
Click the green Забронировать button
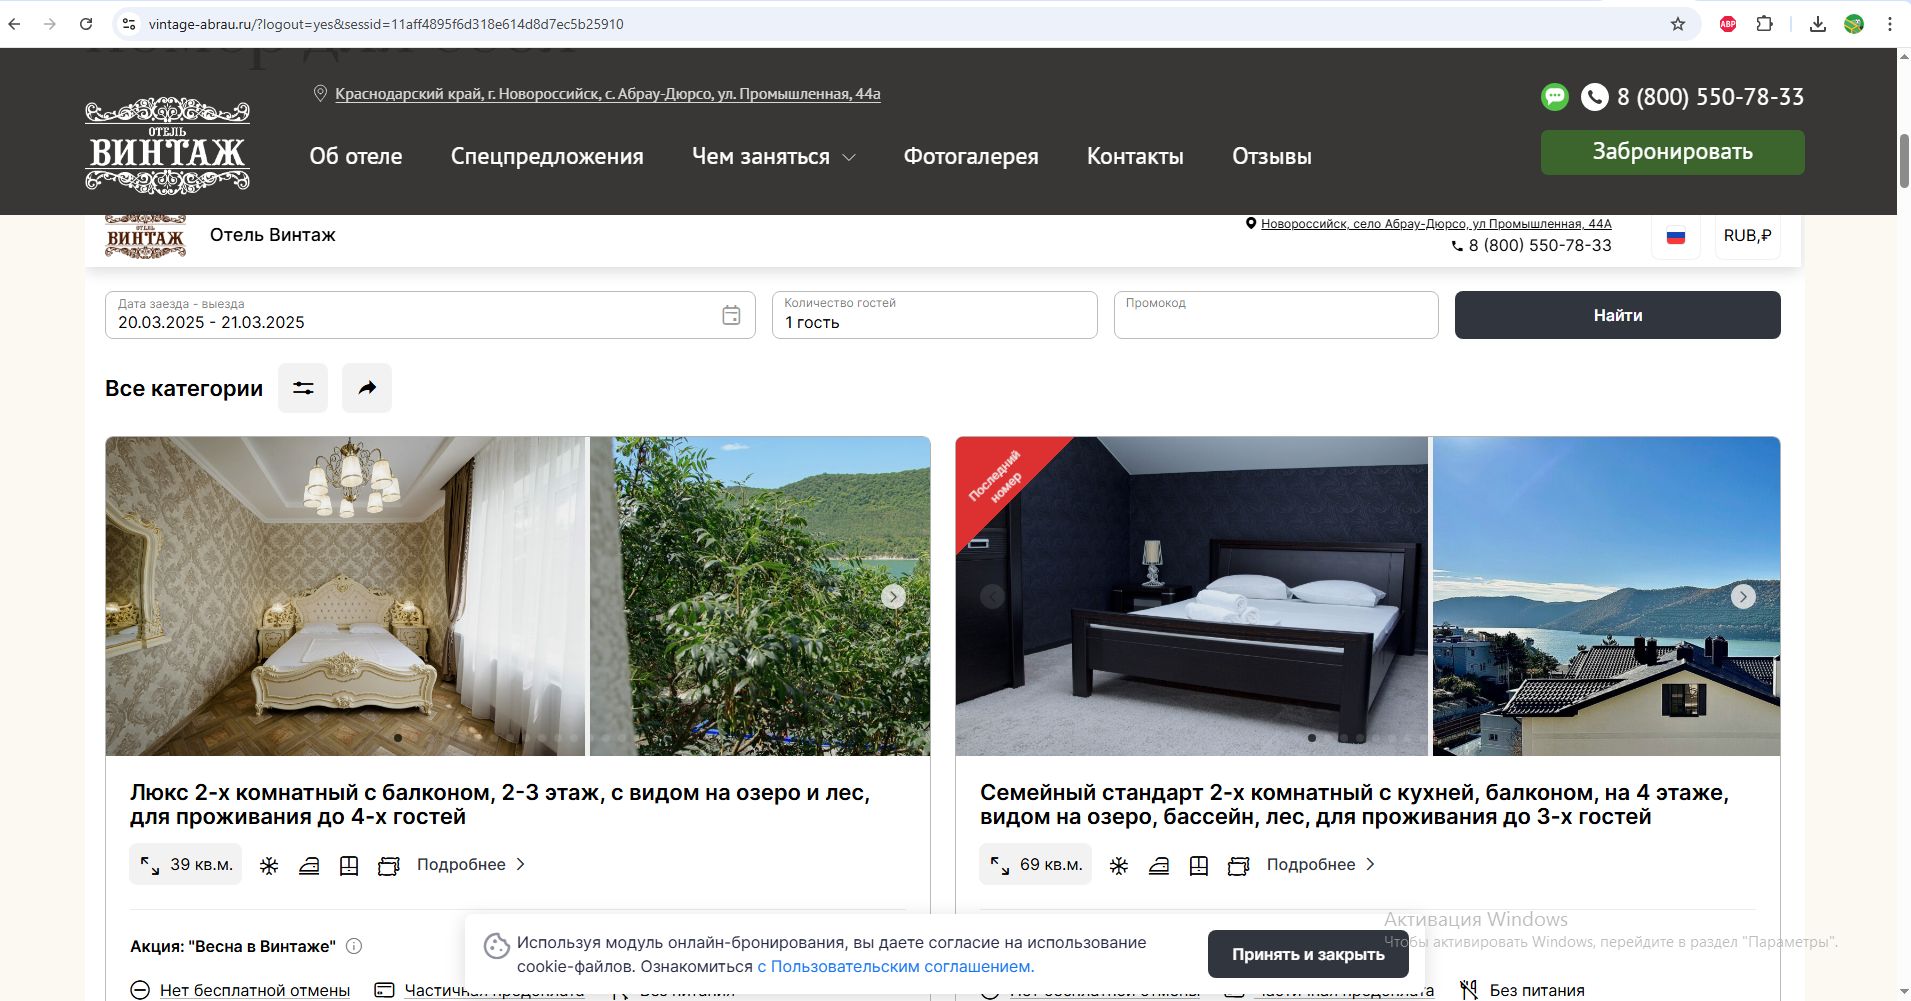[1672, 152]
